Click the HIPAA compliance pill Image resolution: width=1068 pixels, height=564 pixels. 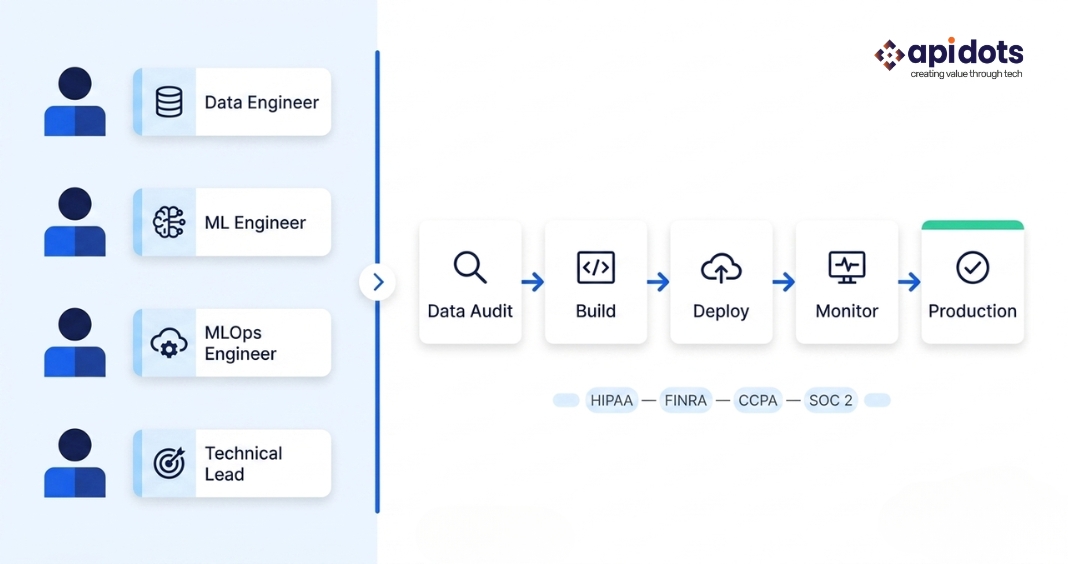click(x=612, y=401)
